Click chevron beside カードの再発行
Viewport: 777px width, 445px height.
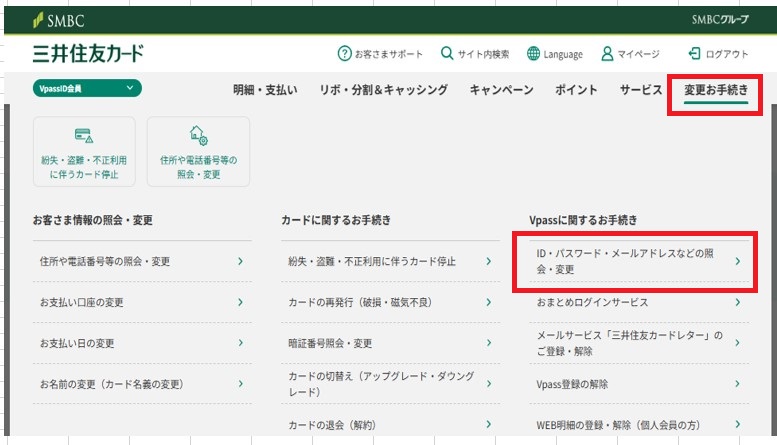[x=489, y=302]
